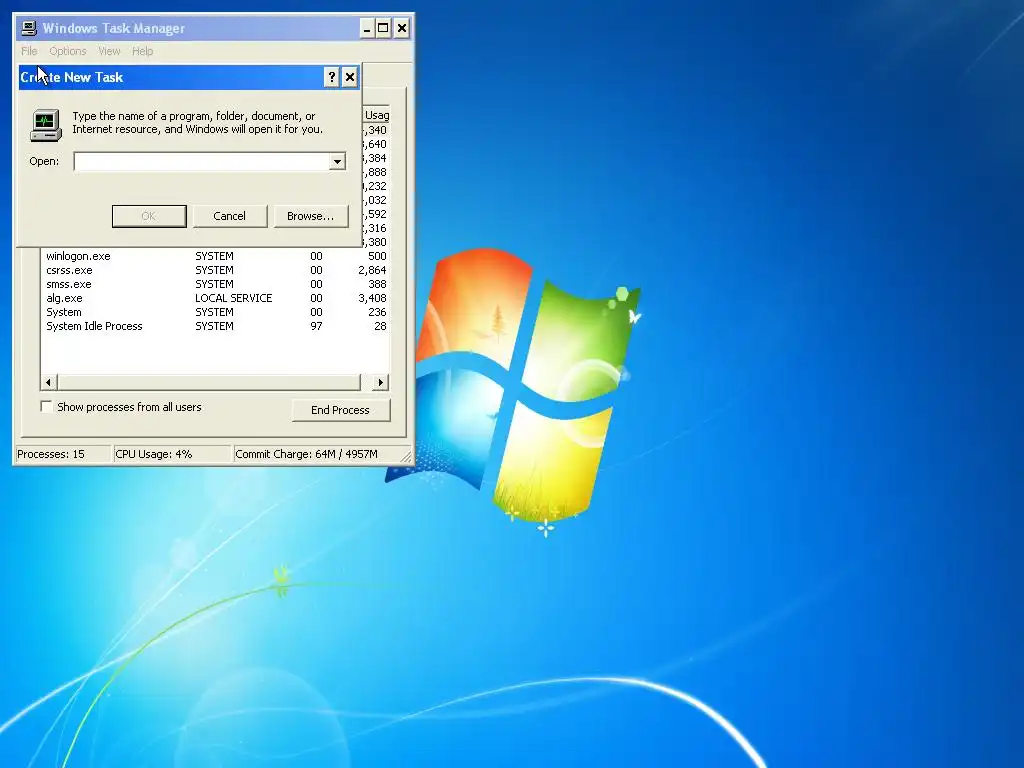Image resolution: width=1024 pixels, height=768 pixels.
Task: Open the View menu in Task Manager
Action: 109,51
